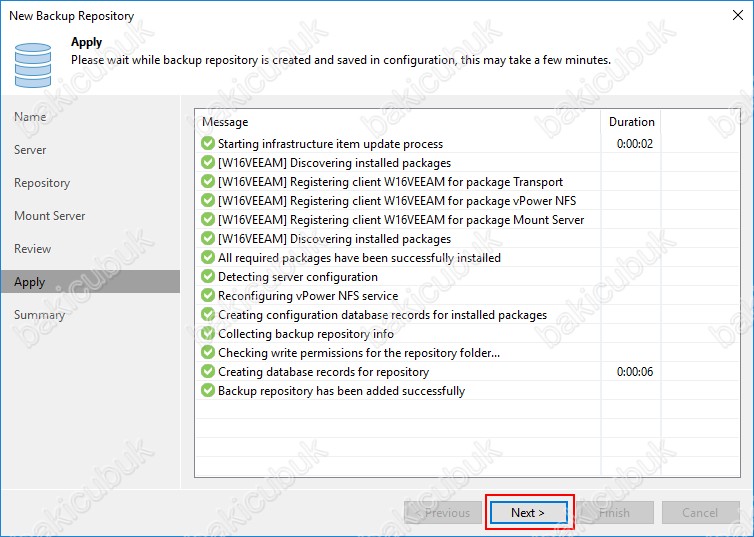The width and height of the screenshot is (754, 537).
Task: Click check icon for Collecting backup repository info
Action: [x=208, y=333]
